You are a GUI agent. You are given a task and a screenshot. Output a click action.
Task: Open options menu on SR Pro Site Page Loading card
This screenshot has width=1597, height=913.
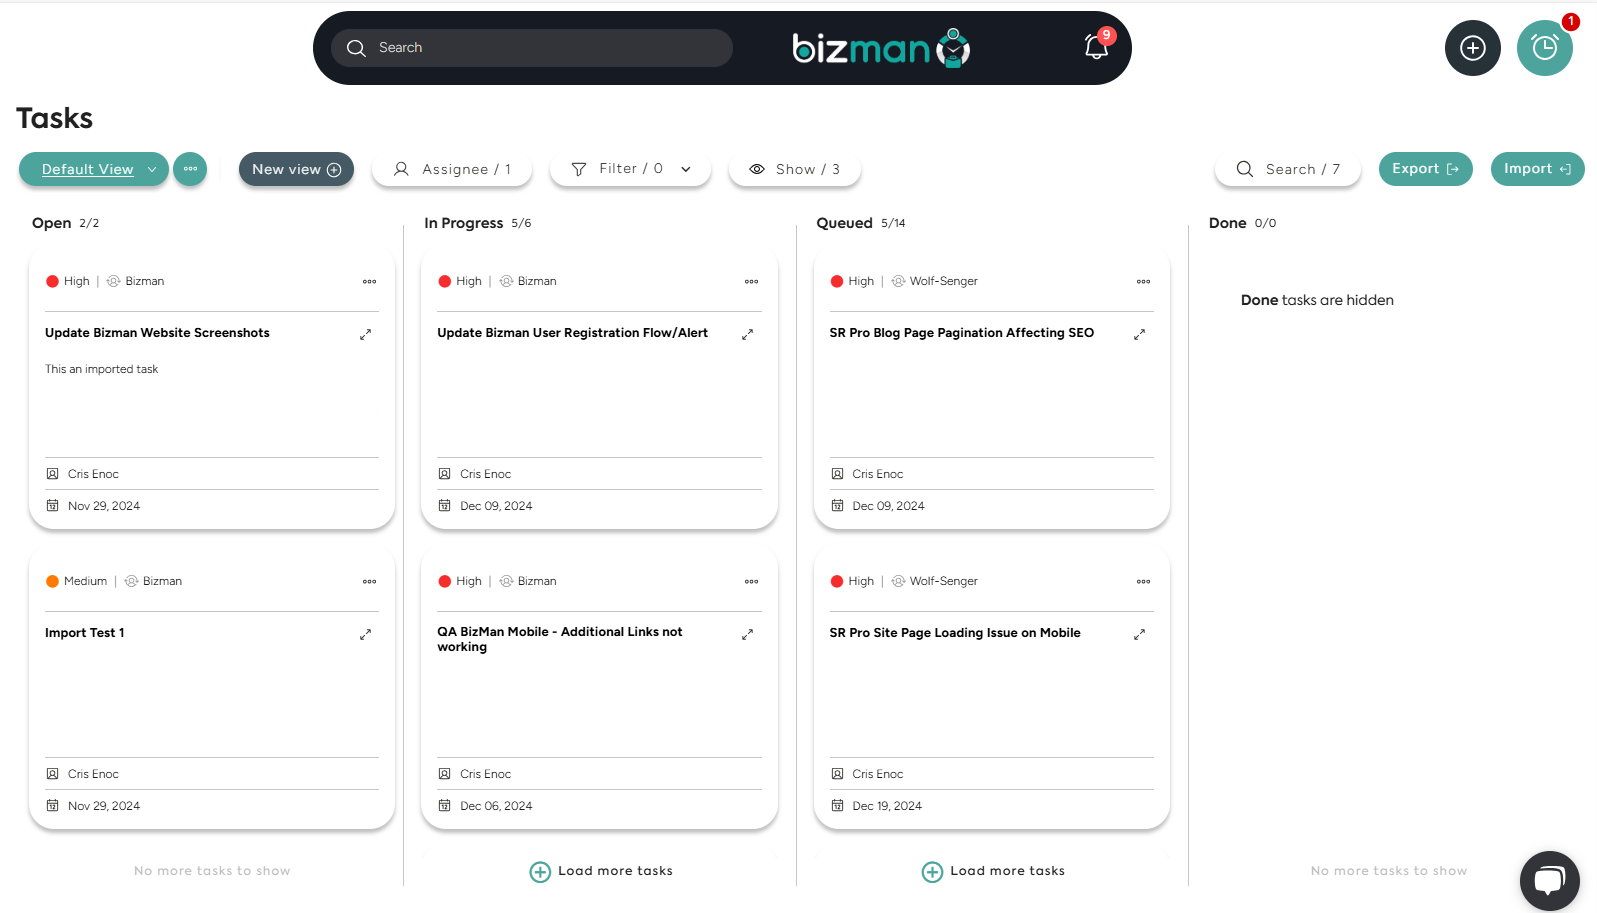1143,582
